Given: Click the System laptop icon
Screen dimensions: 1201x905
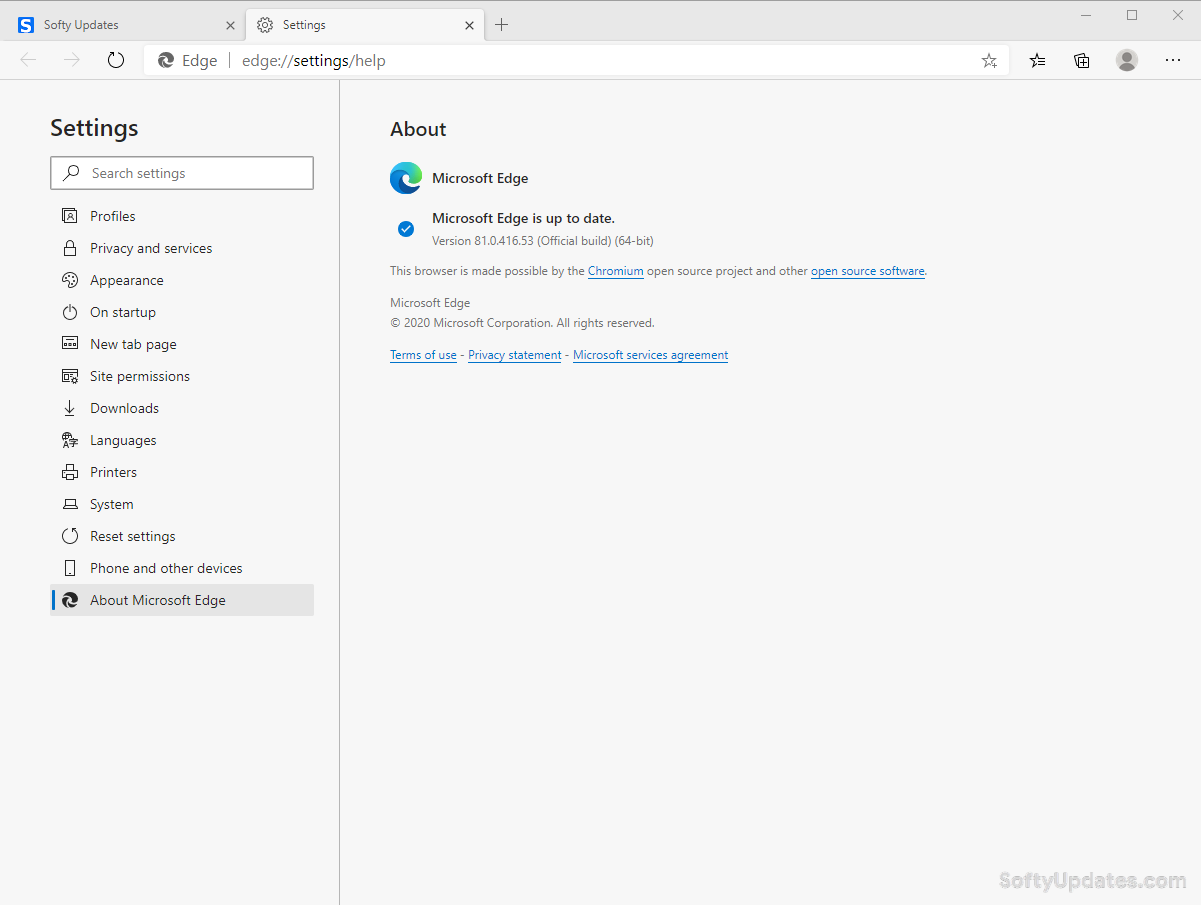Looking at the screenshot, I should pyautogui.click(x=70, y=504).
